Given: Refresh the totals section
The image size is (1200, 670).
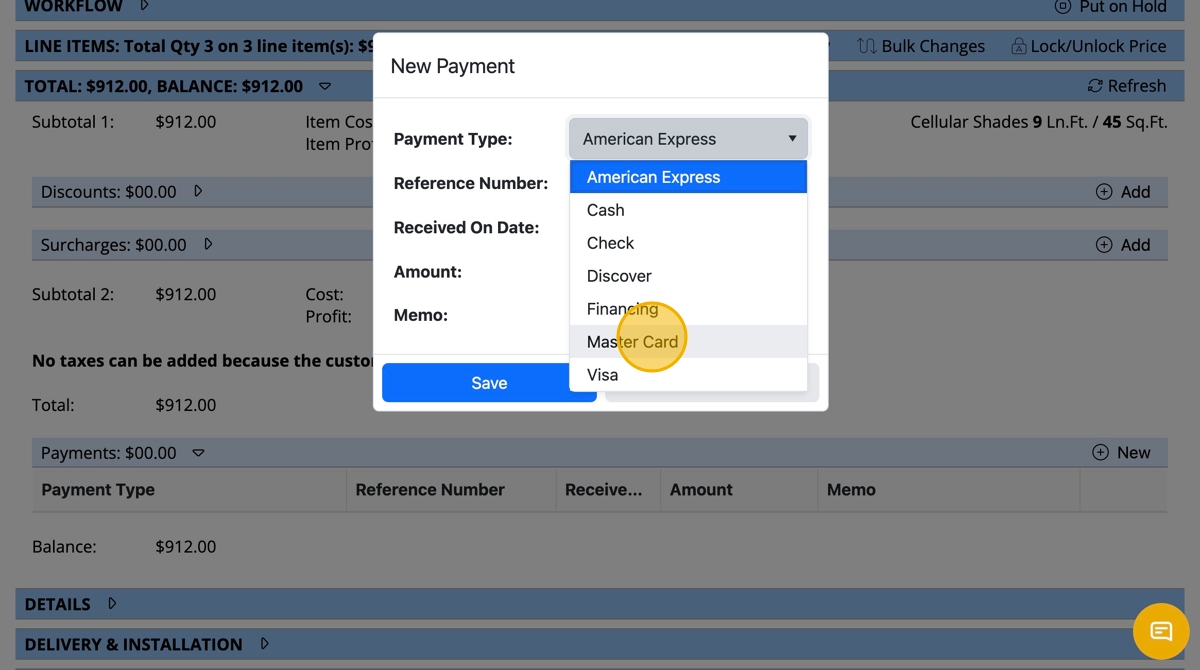Looking at the screenshot, I should click(x=1126, y=86).
